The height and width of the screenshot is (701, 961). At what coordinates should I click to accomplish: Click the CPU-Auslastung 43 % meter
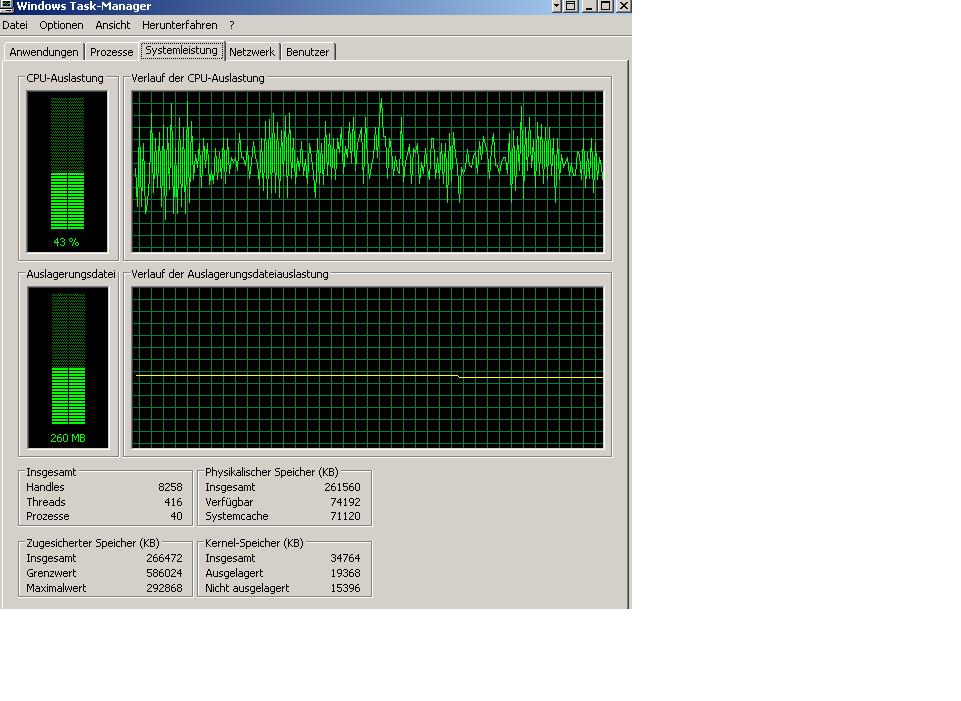tap(67, 172)
